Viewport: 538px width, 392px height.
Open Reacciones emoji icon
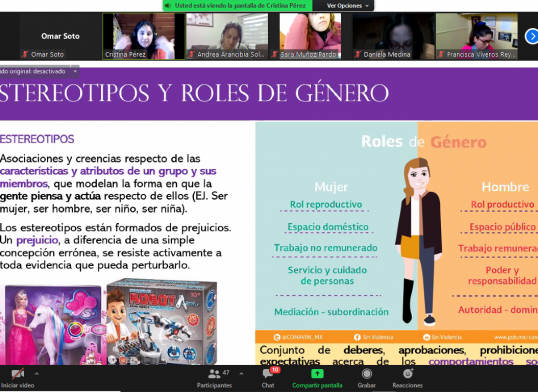(x=407, y=373)
